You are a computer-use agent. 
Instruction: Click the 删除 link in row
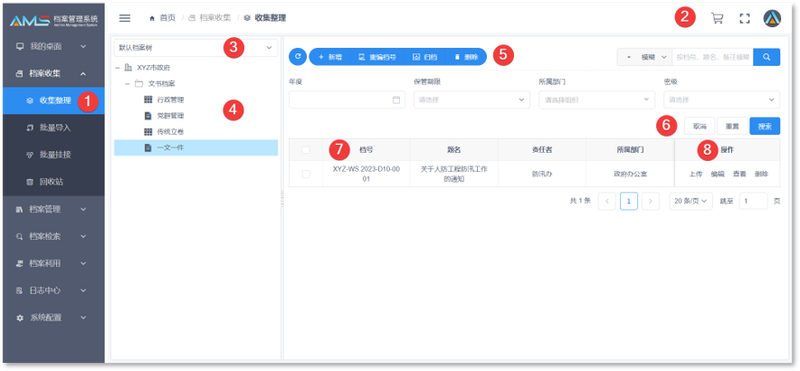tap(761, 174)
